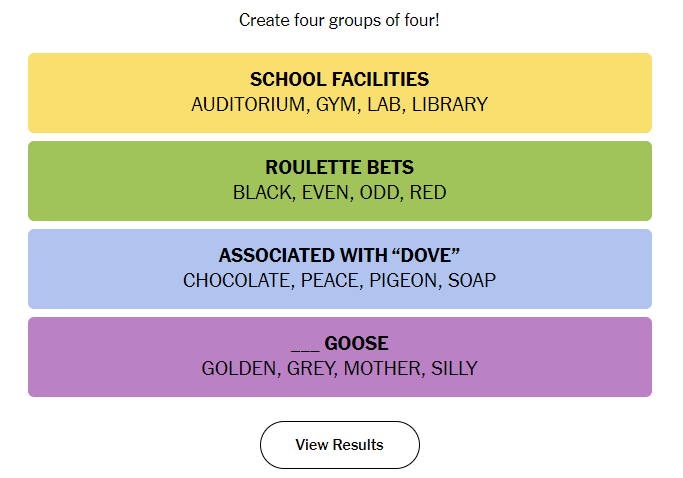Click the word LIBRARY in yellow group
The height and width of the screenshot is (478, 683).
click(450, 105)
